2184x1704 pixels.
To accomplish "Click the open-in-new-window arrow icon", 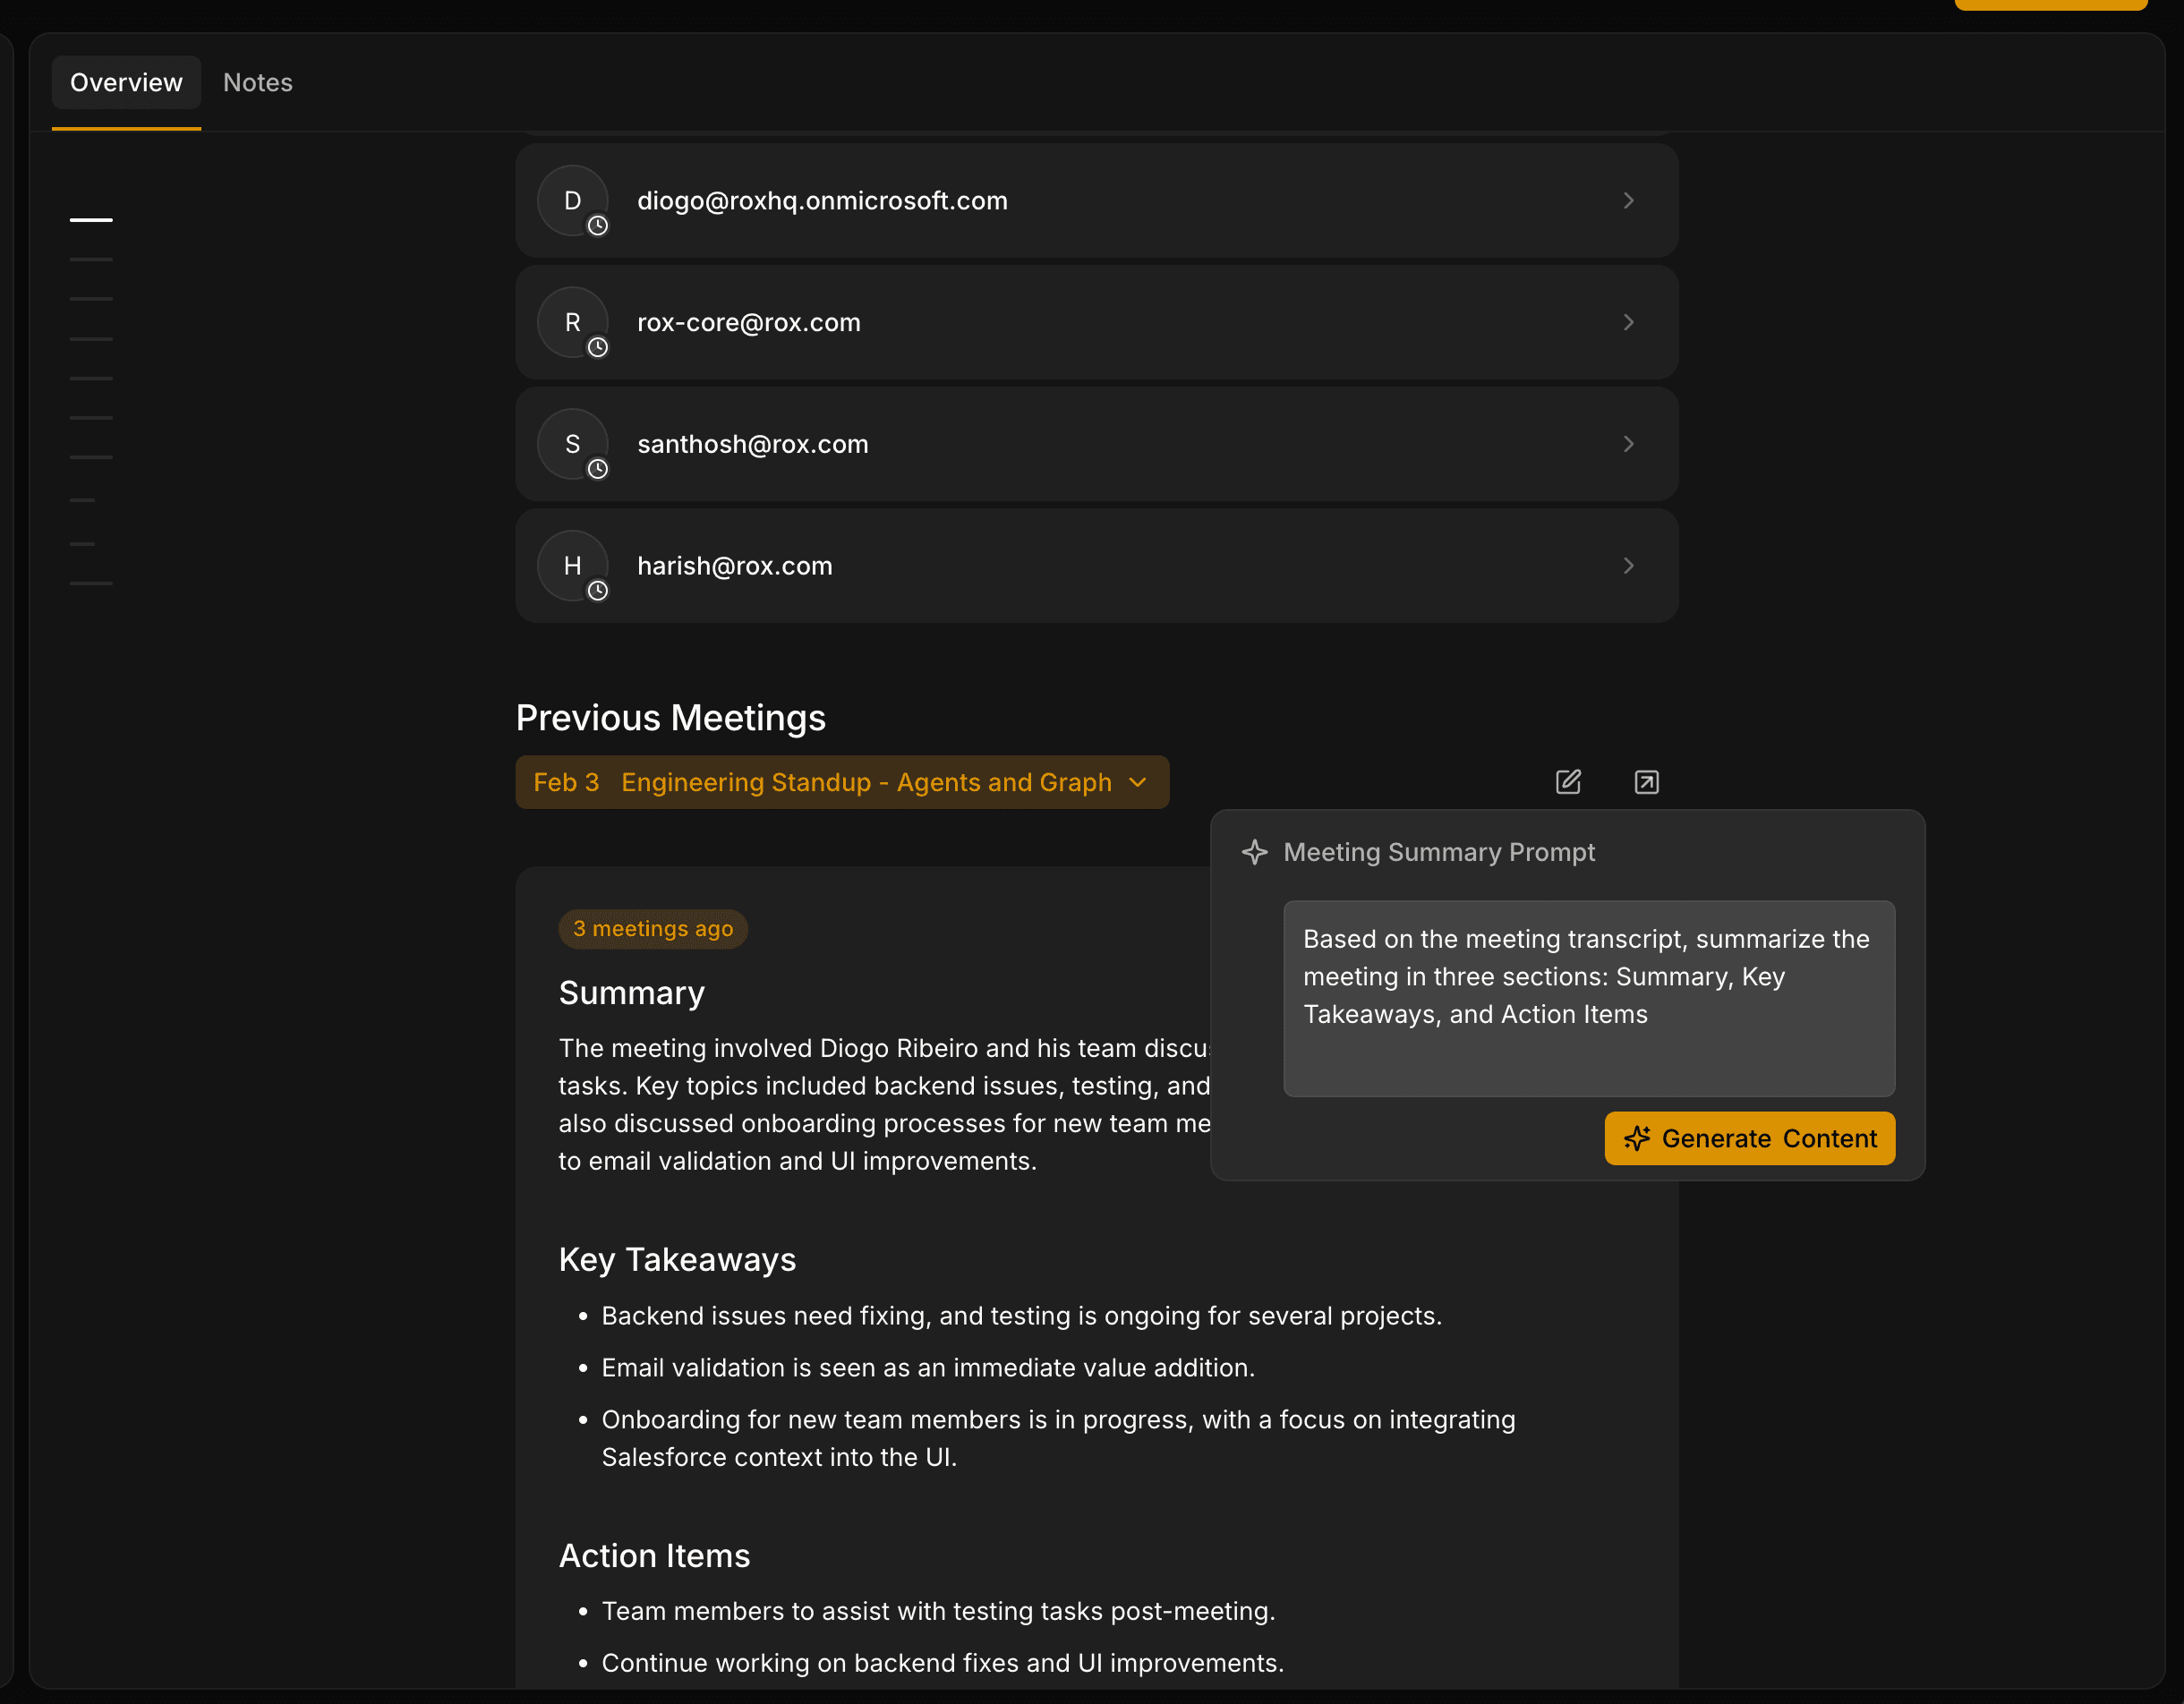I will (1646, 782).
